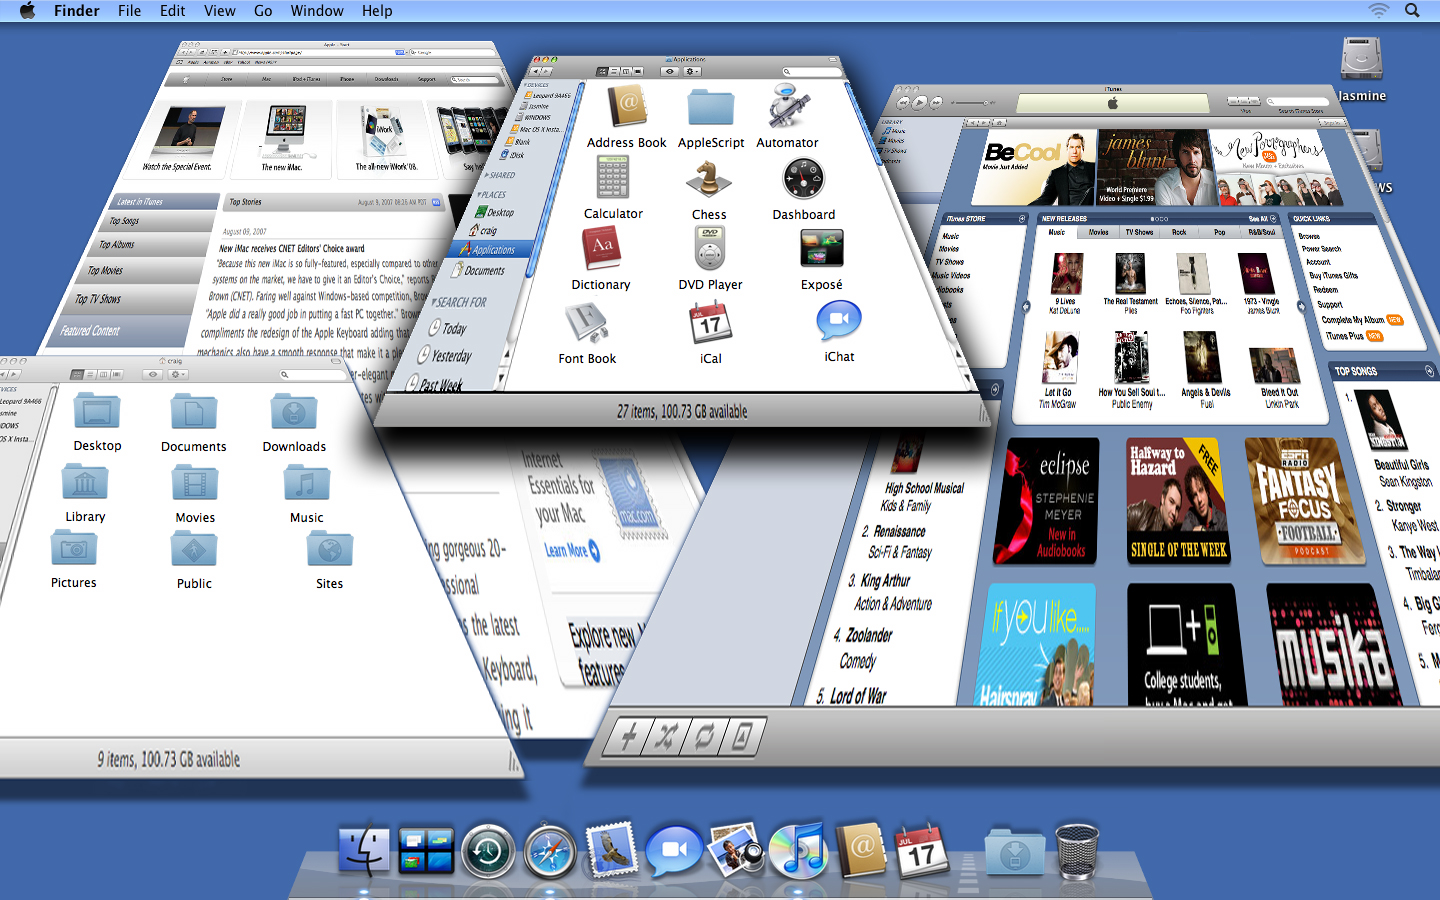Launch Automator from the Applications window
The height and width of the screenshot is (900, 1440).
tap(789, 105)
